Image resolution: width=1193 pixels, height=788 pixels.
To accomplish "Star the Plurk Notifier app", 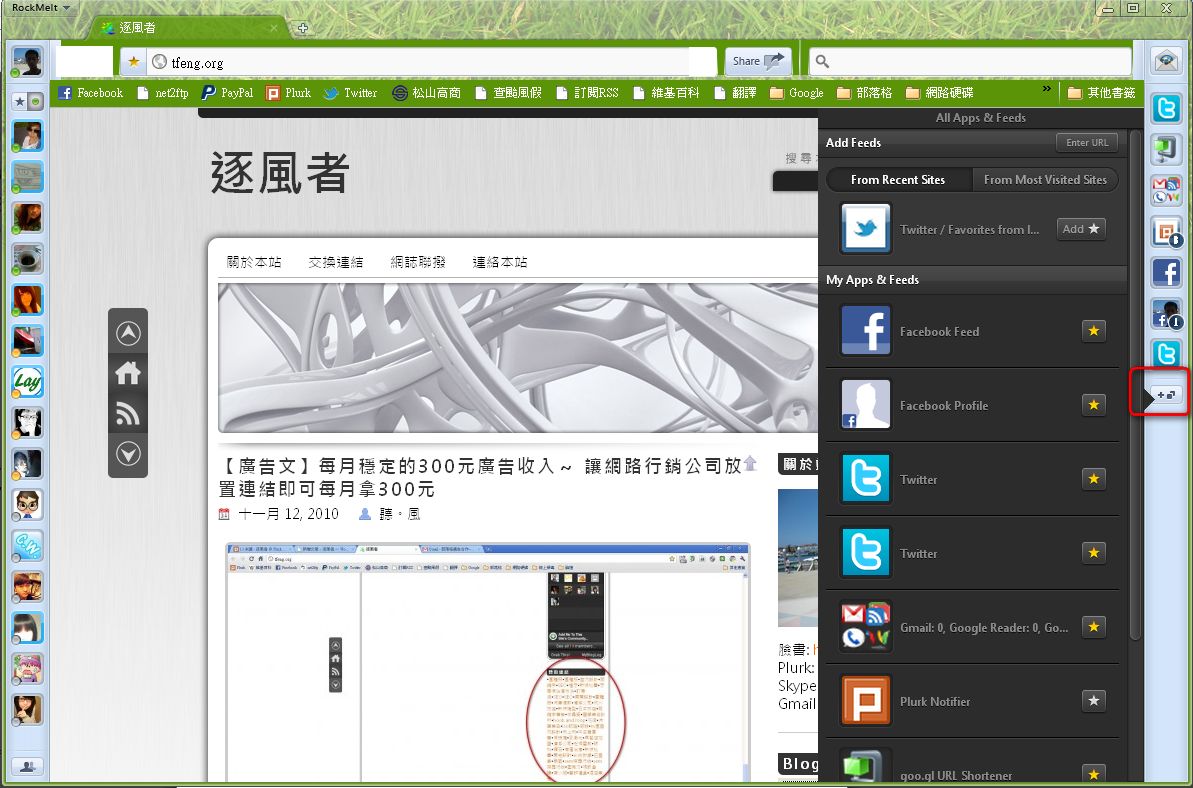I will (x=1094, y=701).
